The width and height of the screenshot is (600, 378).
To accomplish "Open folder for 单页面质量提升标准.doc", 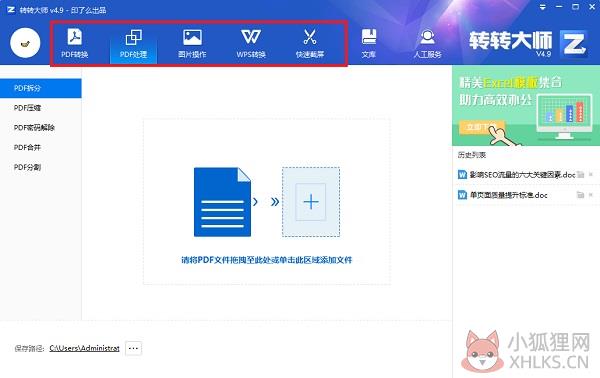I will tap(580, 195).
